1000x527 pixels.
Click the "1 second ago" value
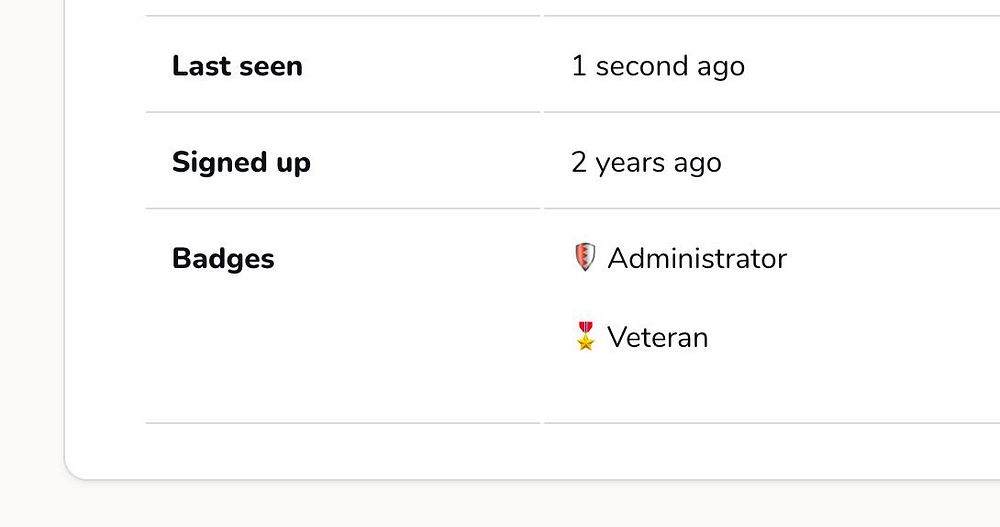(657, 66)
